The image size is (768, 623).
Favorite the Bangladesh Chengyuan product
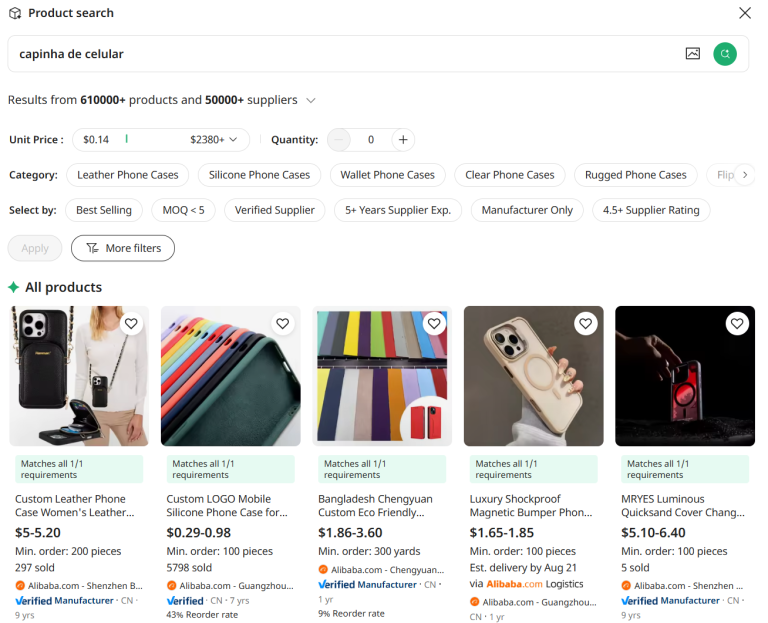tap(434, 324)
